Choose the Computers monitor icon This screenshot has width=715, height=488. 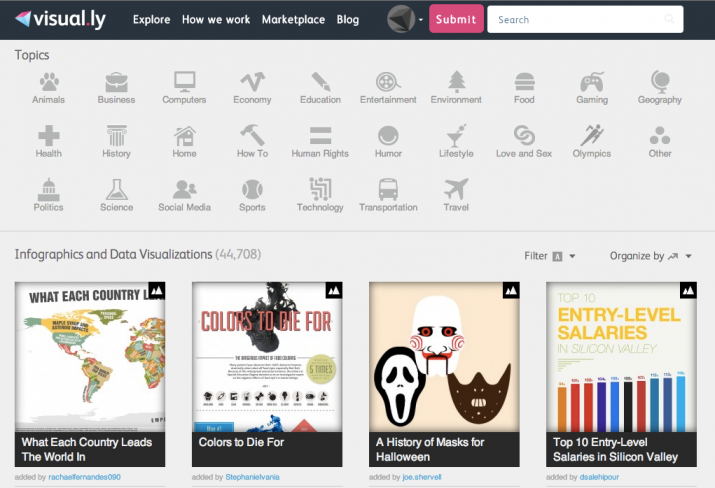pos(184,82)
